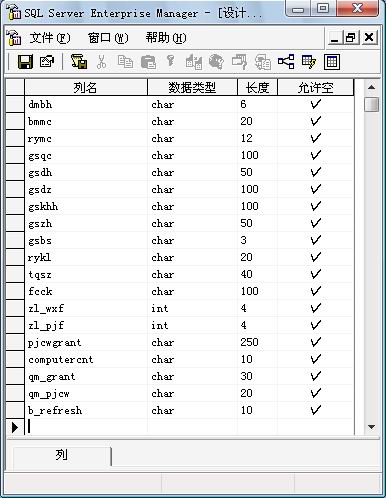Toggle allow-null check for computercnt
The height and width of the screenshot is (498, 386).
click(315, 359)
